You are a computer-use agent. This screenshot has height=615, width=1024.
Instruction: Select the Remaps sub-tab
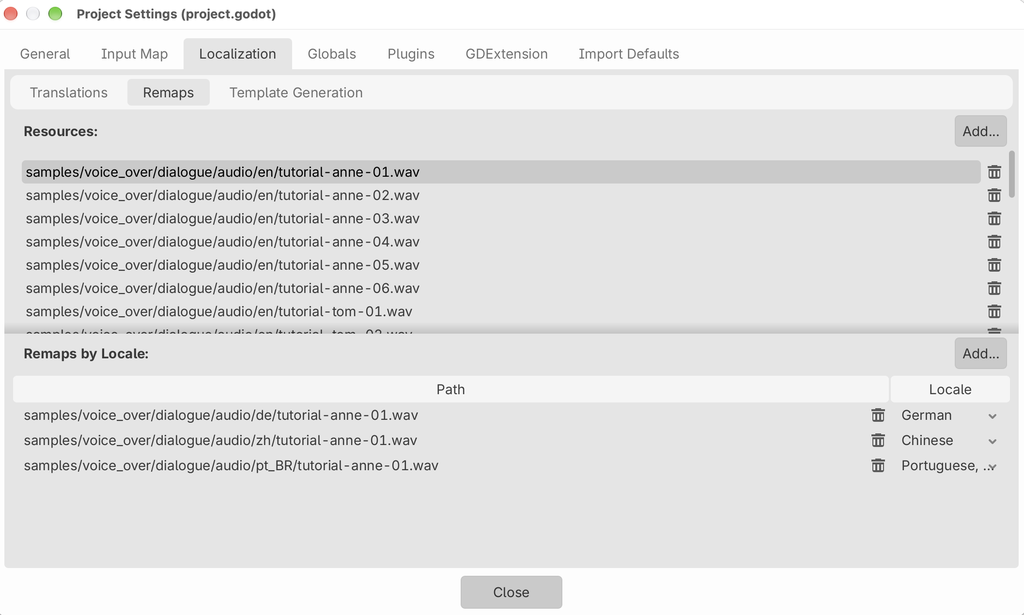coord(168,93)
